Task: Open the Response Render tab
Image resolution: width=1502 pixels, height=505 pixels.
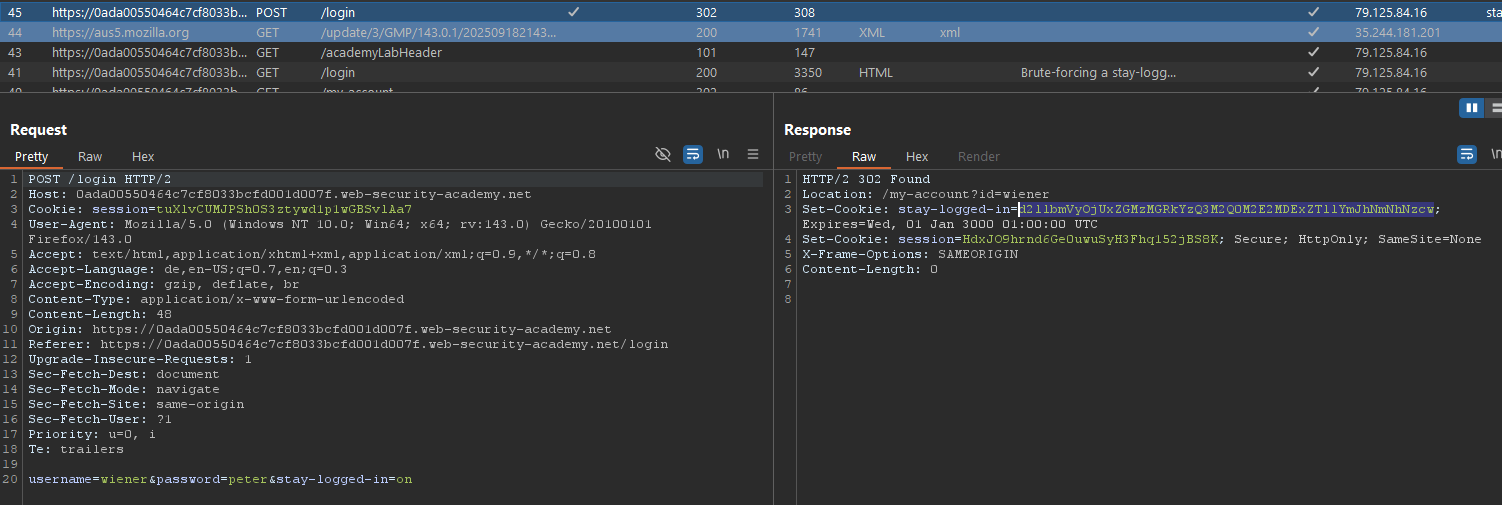Action: (978, 156)
